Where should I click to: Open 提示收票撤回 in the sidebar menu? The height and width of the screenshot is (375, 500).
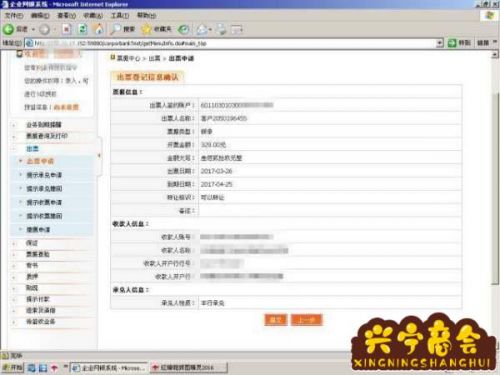pyautogui.click(x=44, y=216)
